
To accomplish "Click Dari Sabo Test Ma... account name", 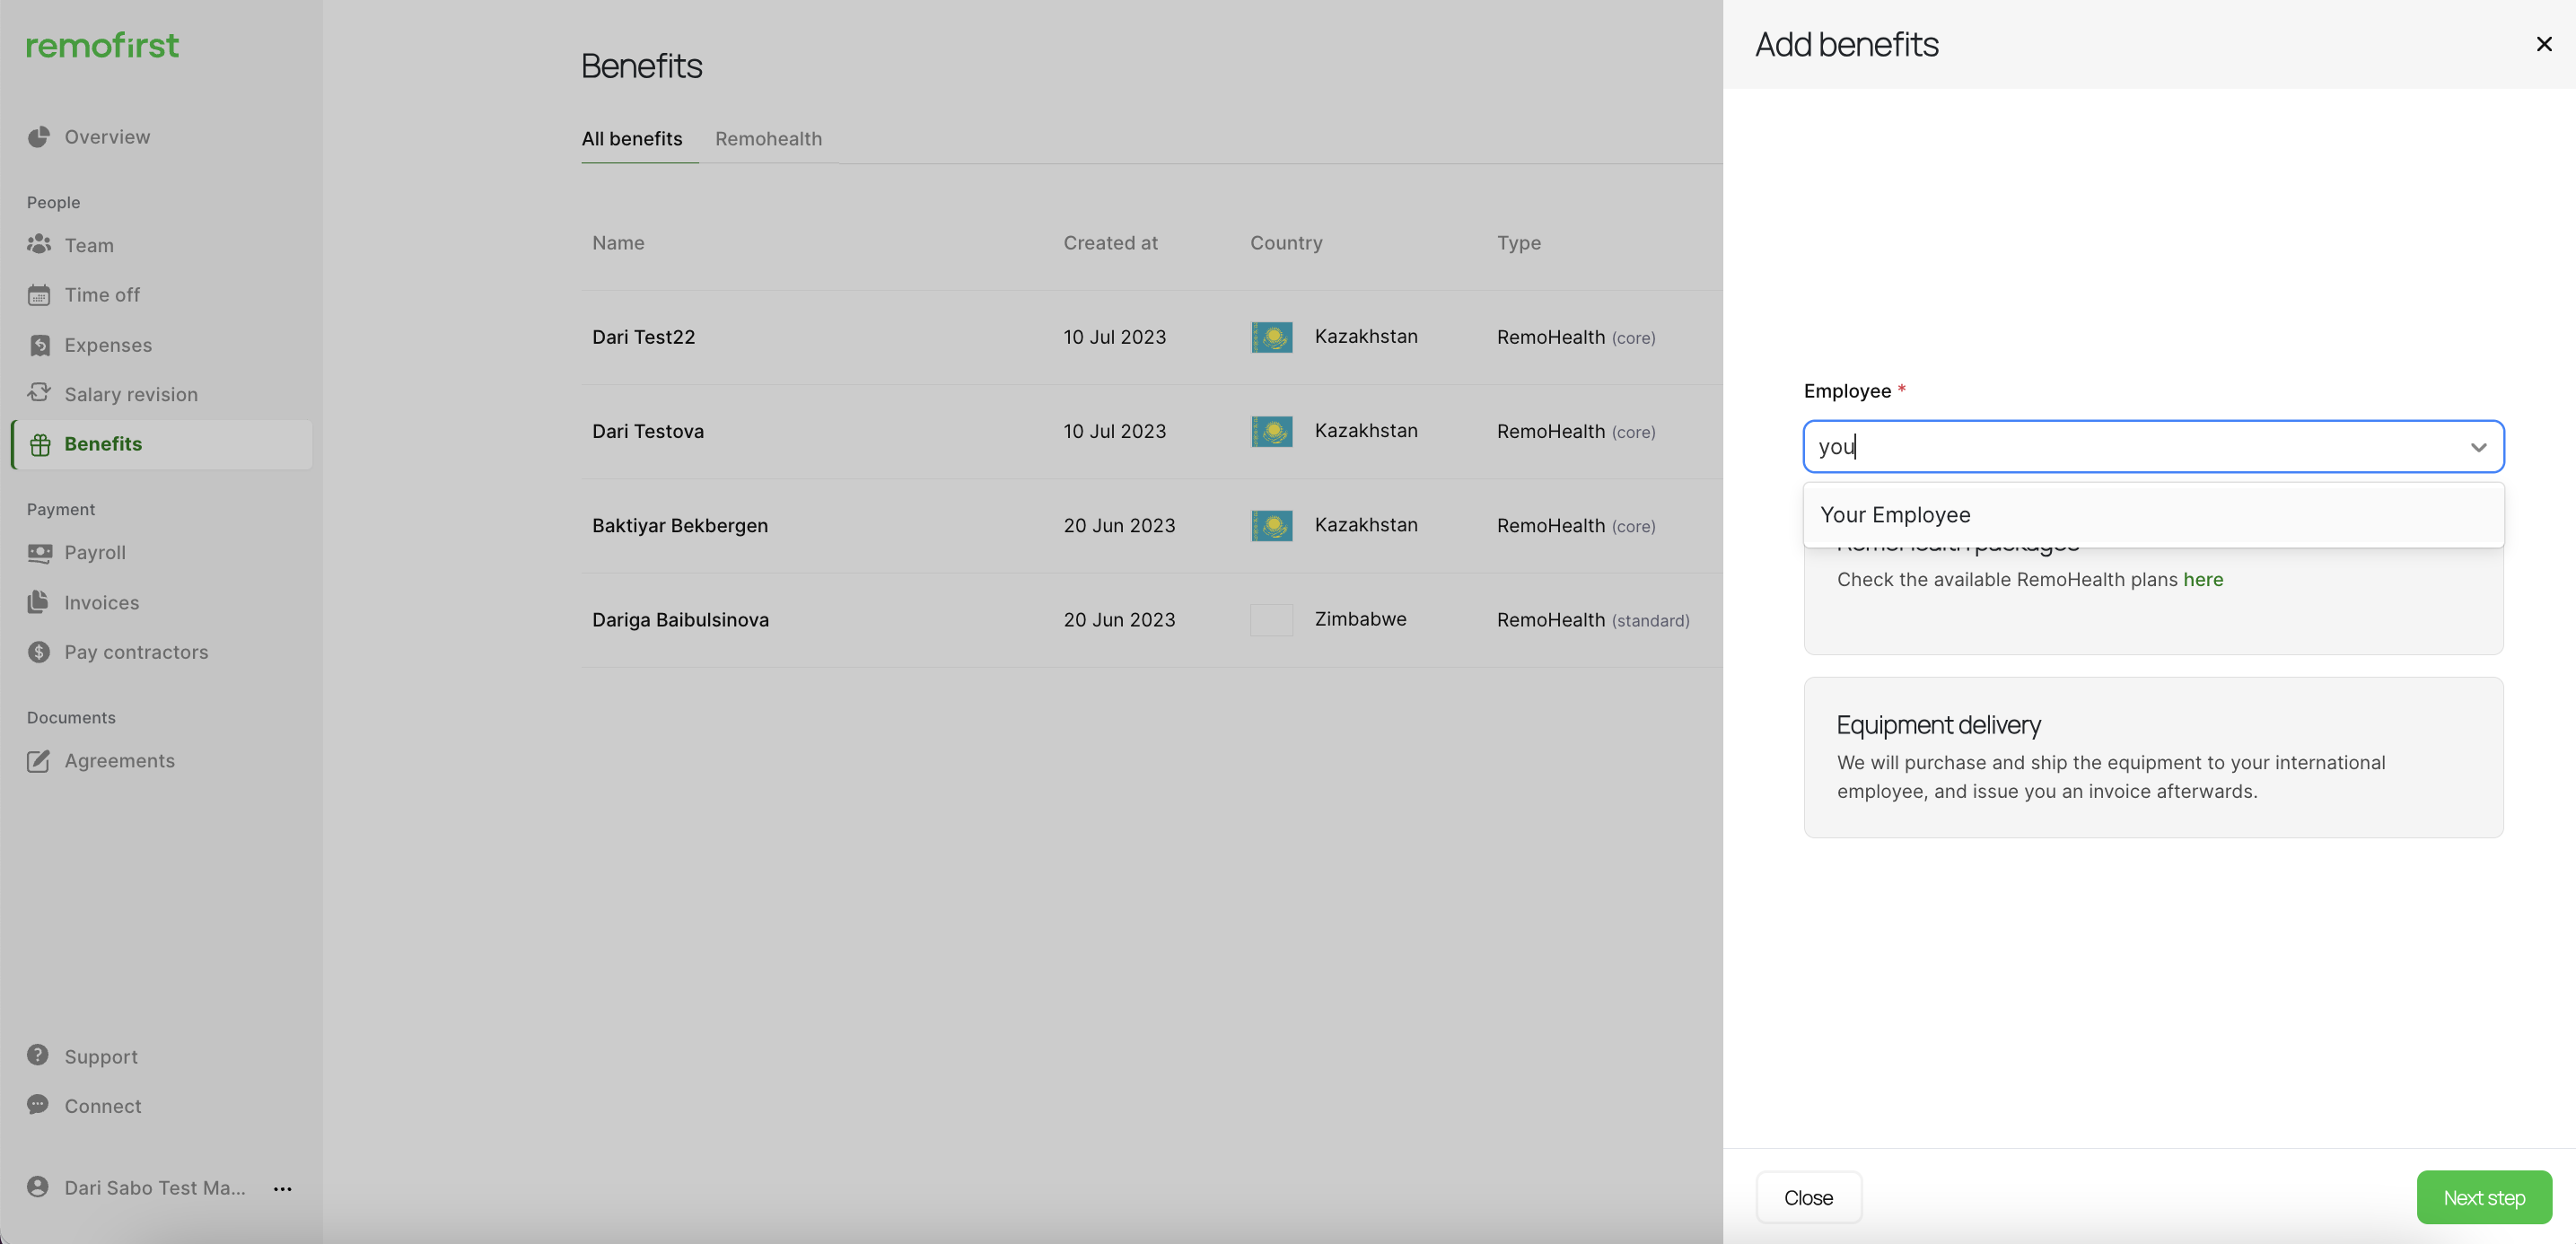I will 155,1187.
